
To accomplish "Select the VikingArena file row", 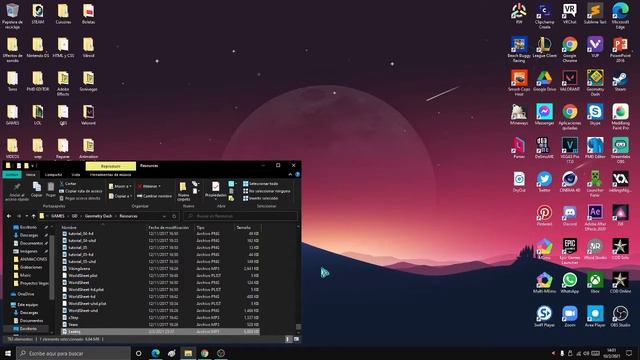I will point(161,269).
